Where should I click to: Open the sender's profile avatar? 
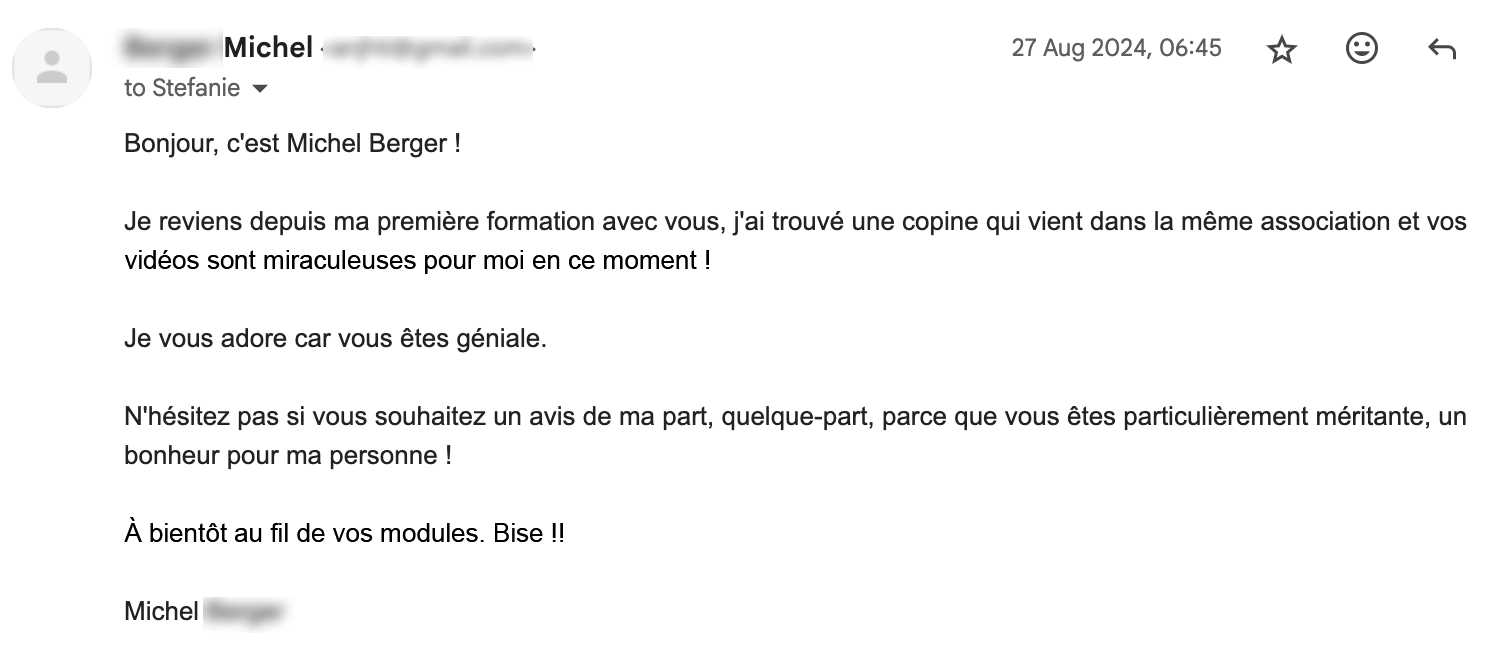point(52,68)
